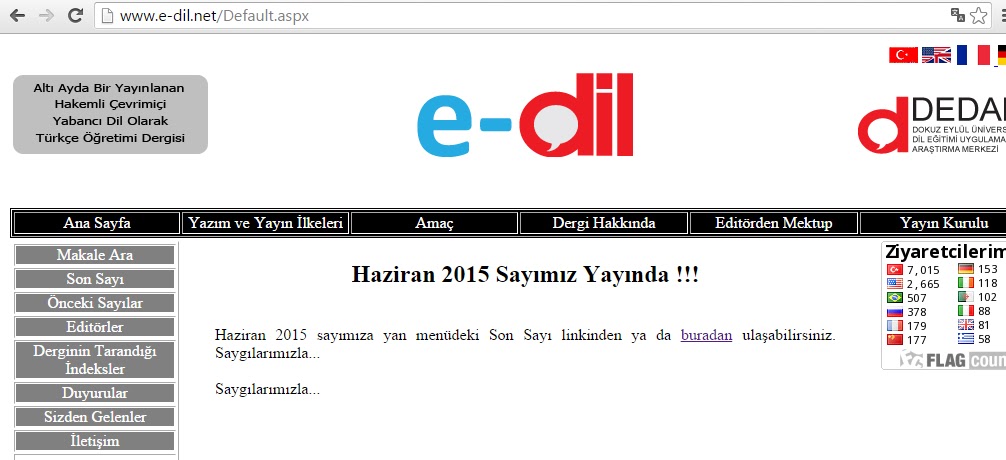Click the 'Haziran 2015 Sayımız Yayında !!!' heading

coord(525,275)
